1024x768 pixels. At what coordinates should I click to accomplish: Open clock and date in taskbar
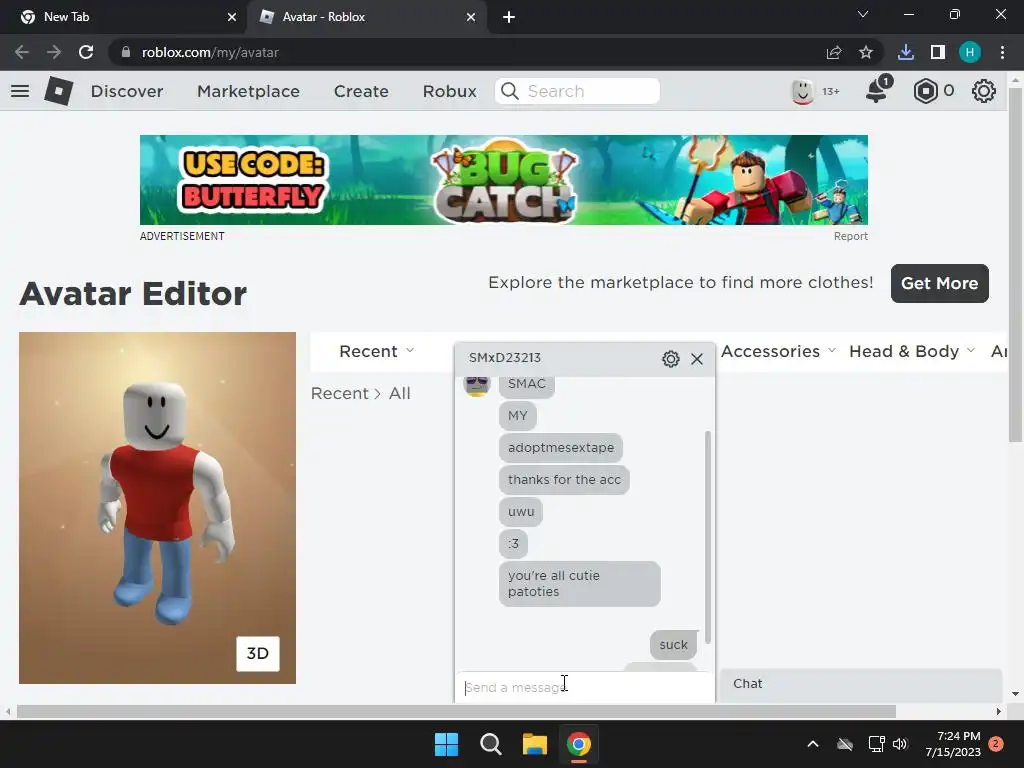click(x=953, y=744)
